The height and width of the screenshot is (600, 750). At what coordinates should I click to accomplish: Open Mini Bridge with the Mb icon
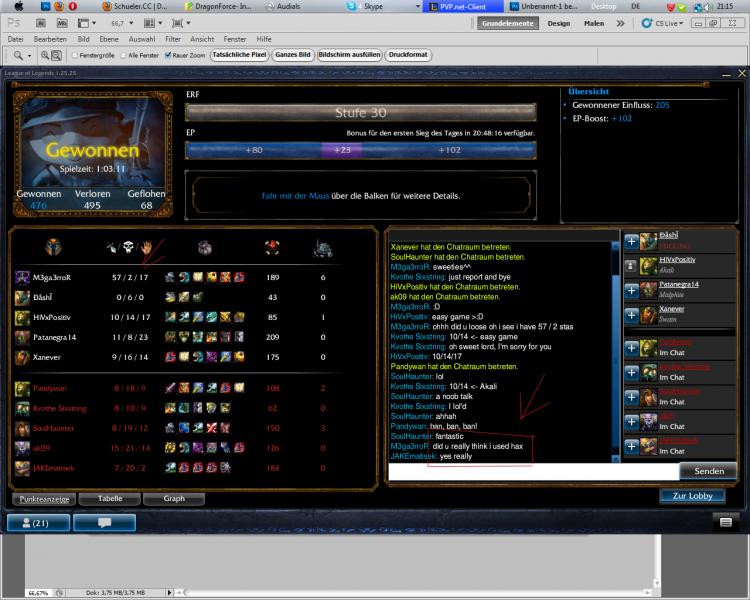pyautogui.click(x=62, y=23)
